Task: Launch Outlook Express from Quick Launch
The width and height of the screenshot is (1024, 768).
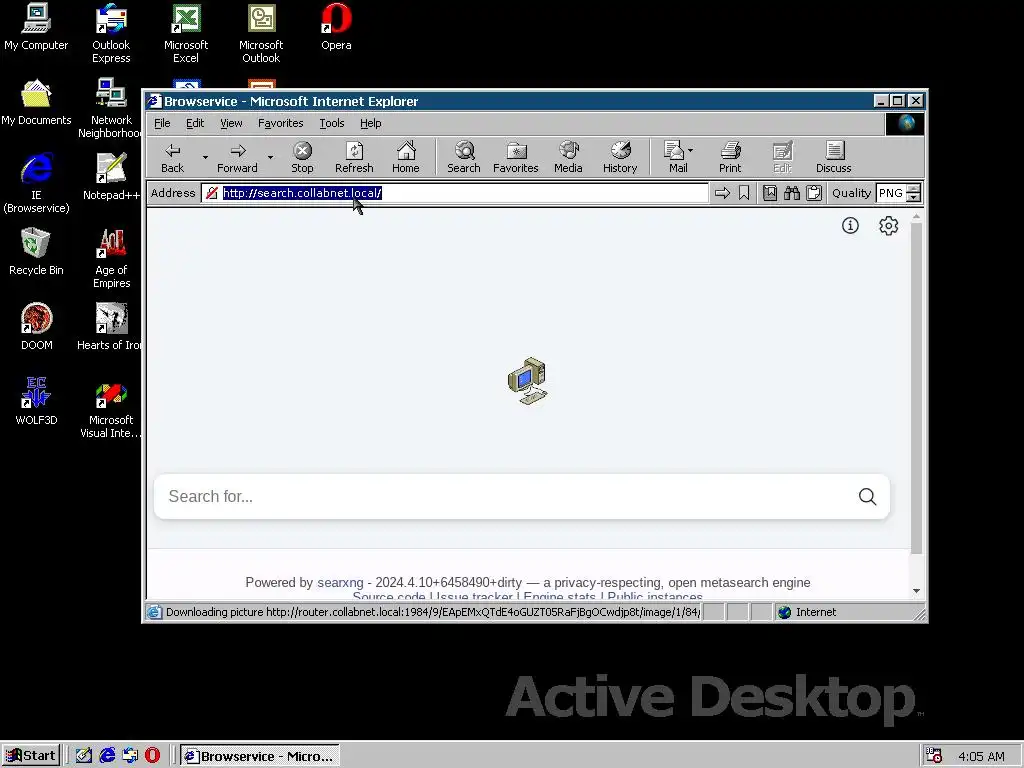Action: [x=130, y=756]
